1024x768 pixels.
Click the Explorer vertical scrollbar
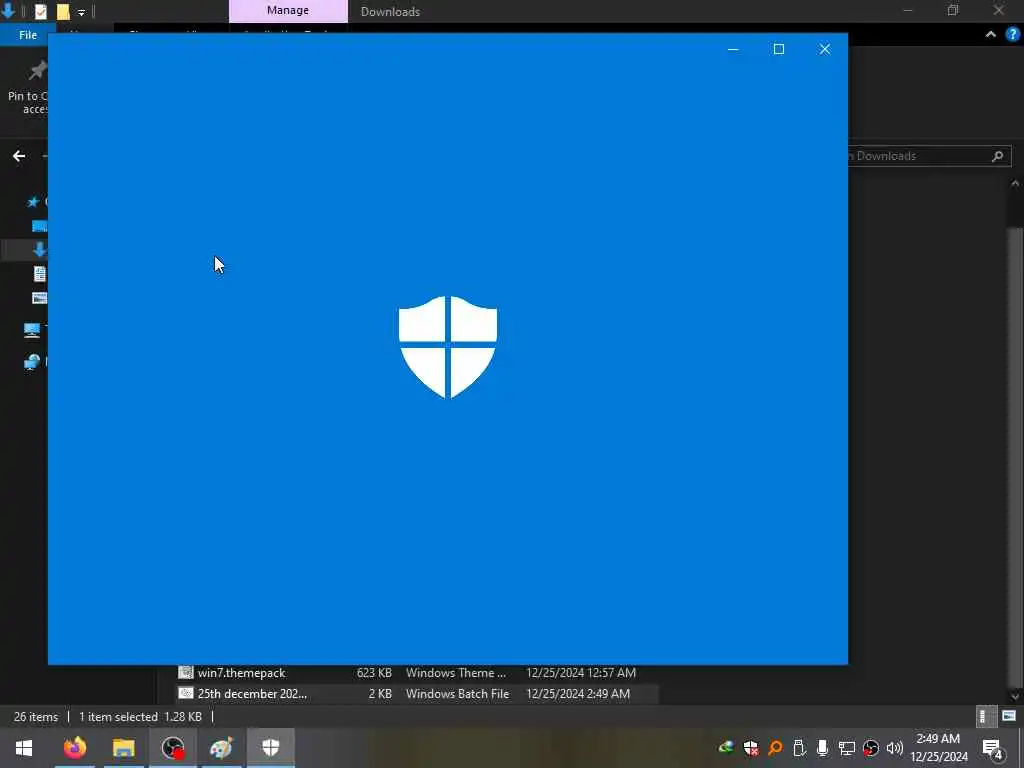coord(1016,457)
